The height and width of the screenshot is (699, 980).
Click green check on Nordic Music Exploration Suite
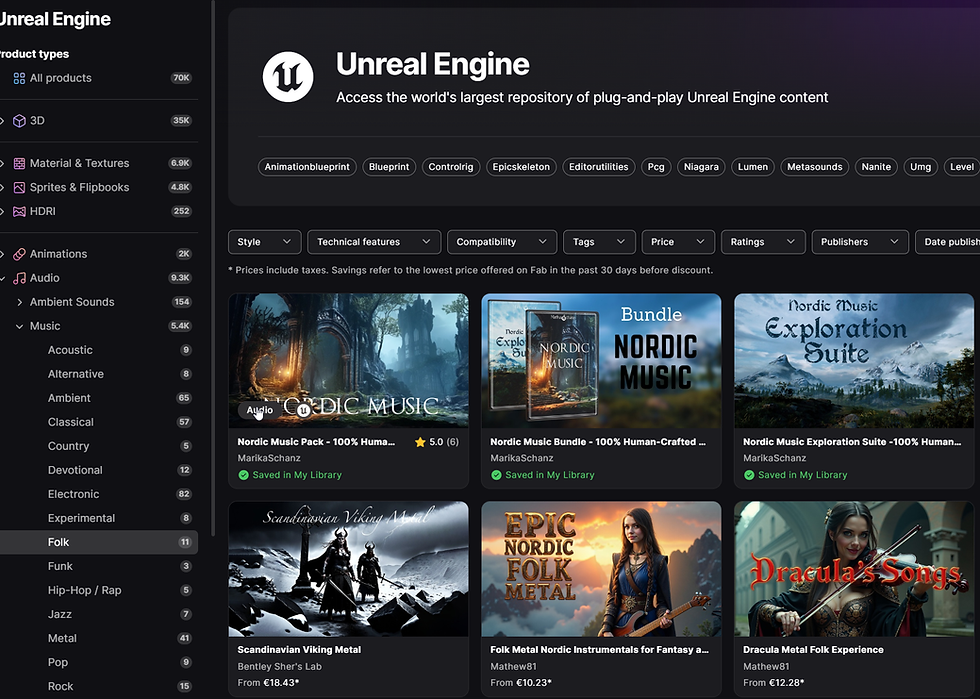point(749,475)
